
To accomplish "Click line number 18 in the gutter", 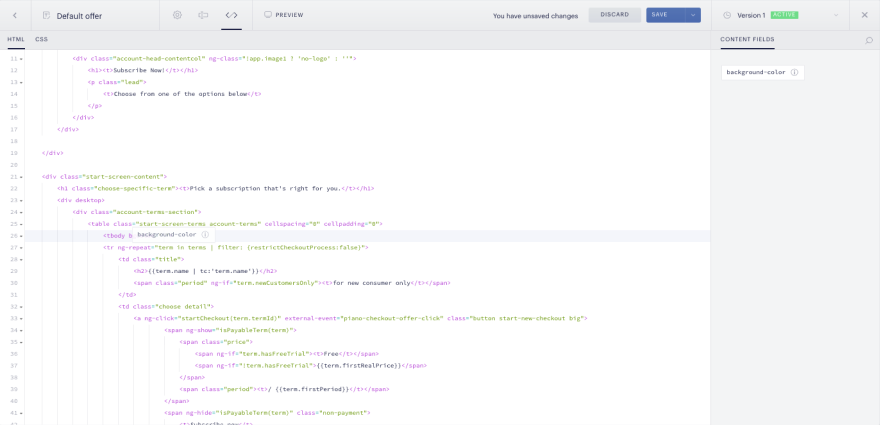I will click(14, 141).
